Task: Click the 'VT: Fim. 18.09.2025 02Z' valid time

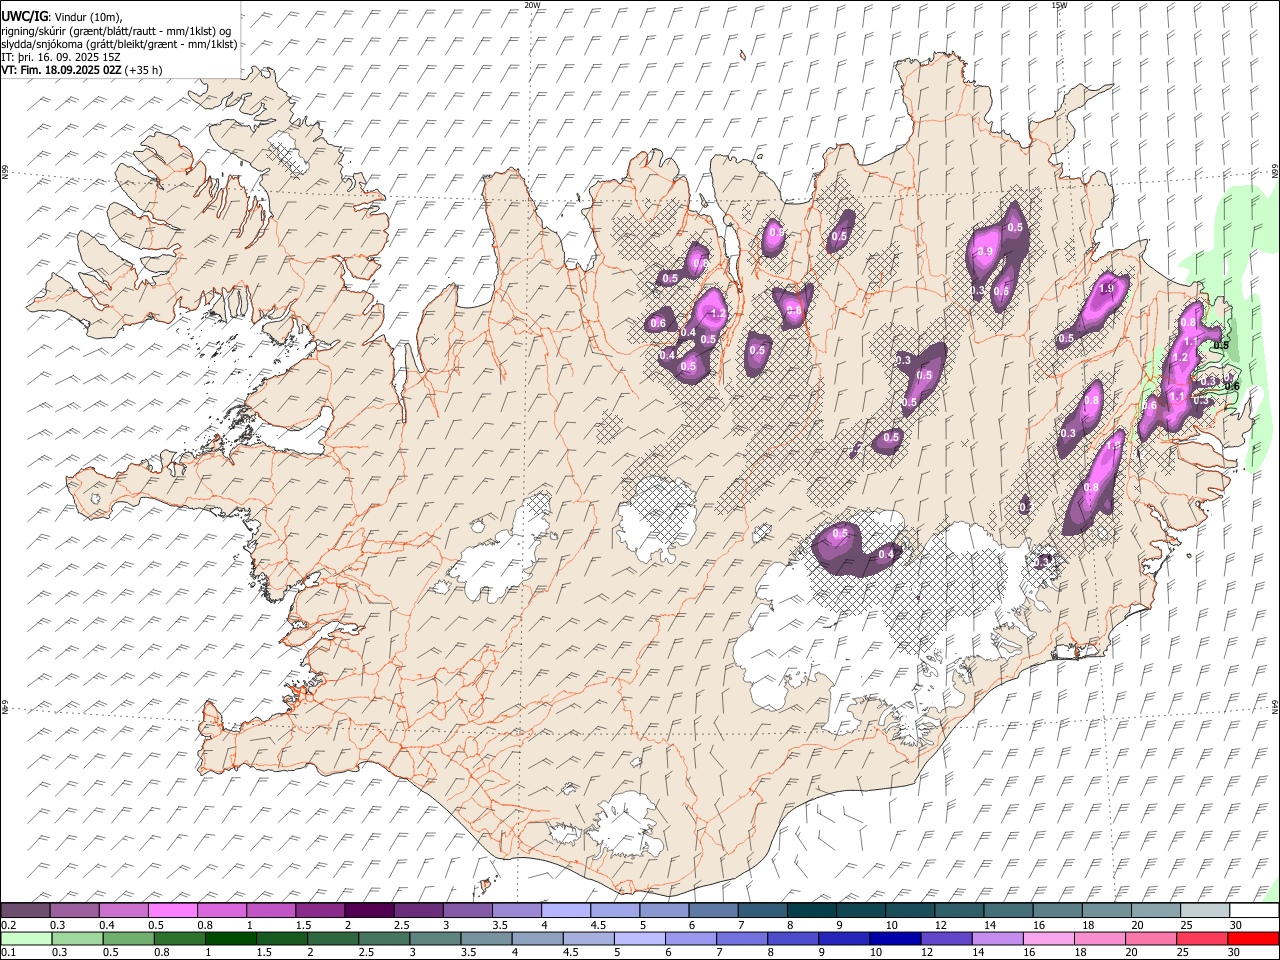Action: tap(61, 70)
